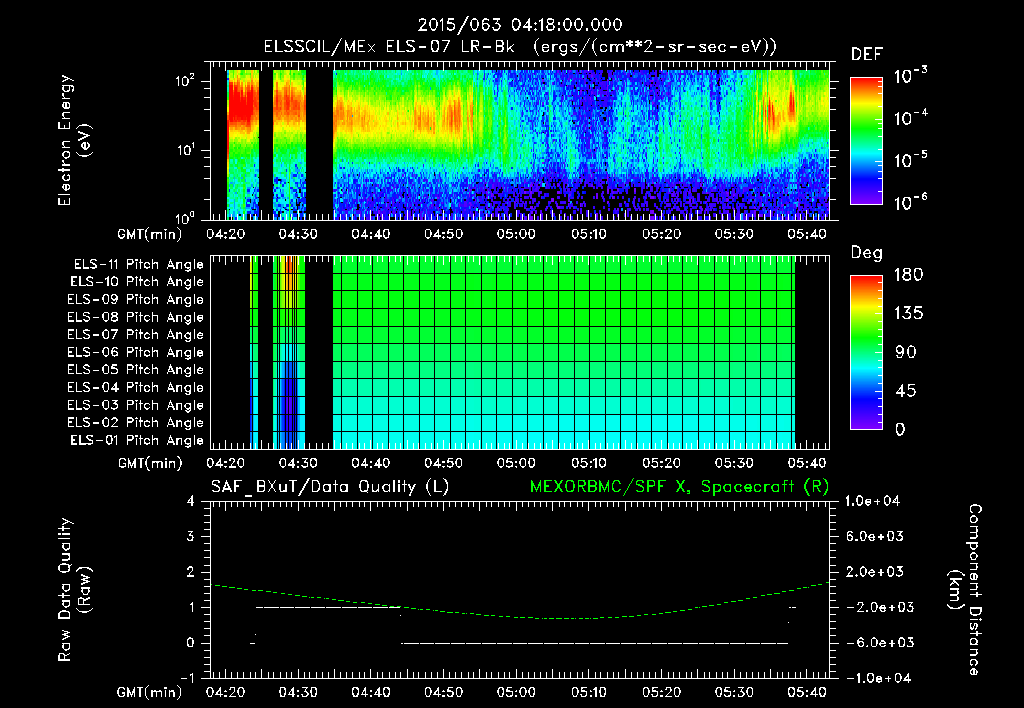
Task: Choose the ELS-04 Pitch Angle row label
Action: 136,388
